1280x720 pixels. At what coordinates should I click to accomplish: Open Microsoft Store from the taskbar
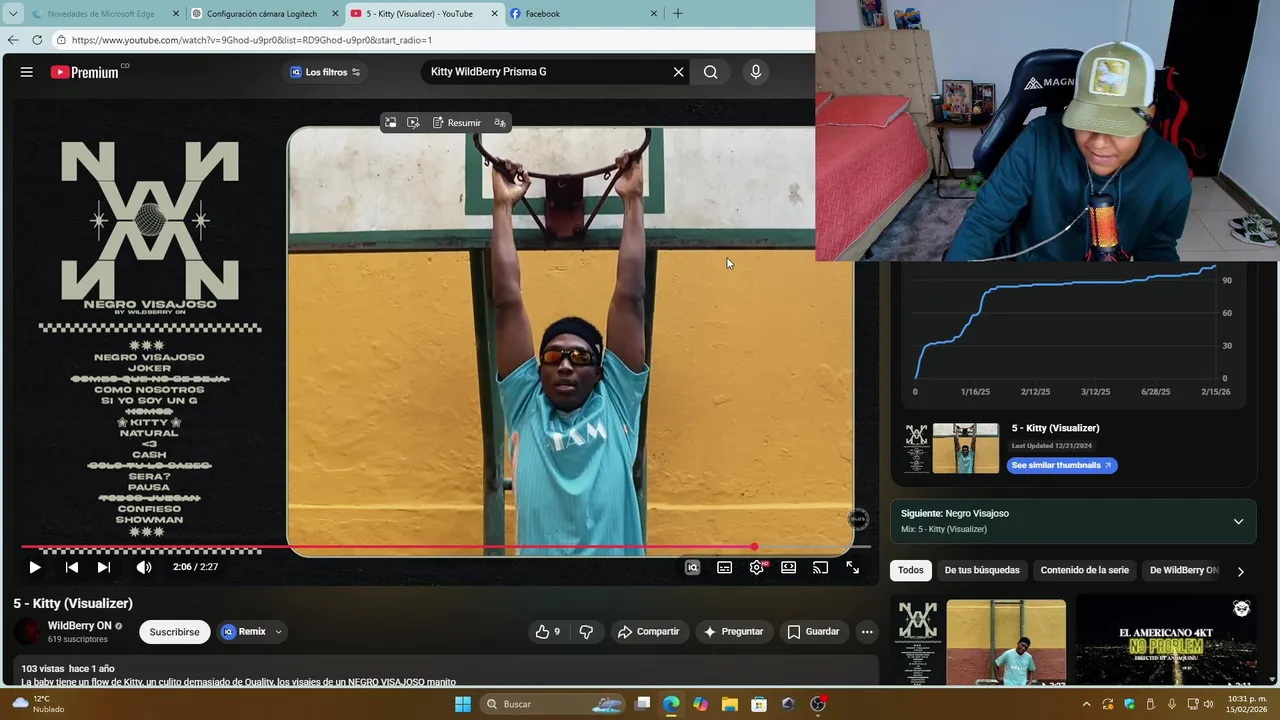[x=759, y=704]
